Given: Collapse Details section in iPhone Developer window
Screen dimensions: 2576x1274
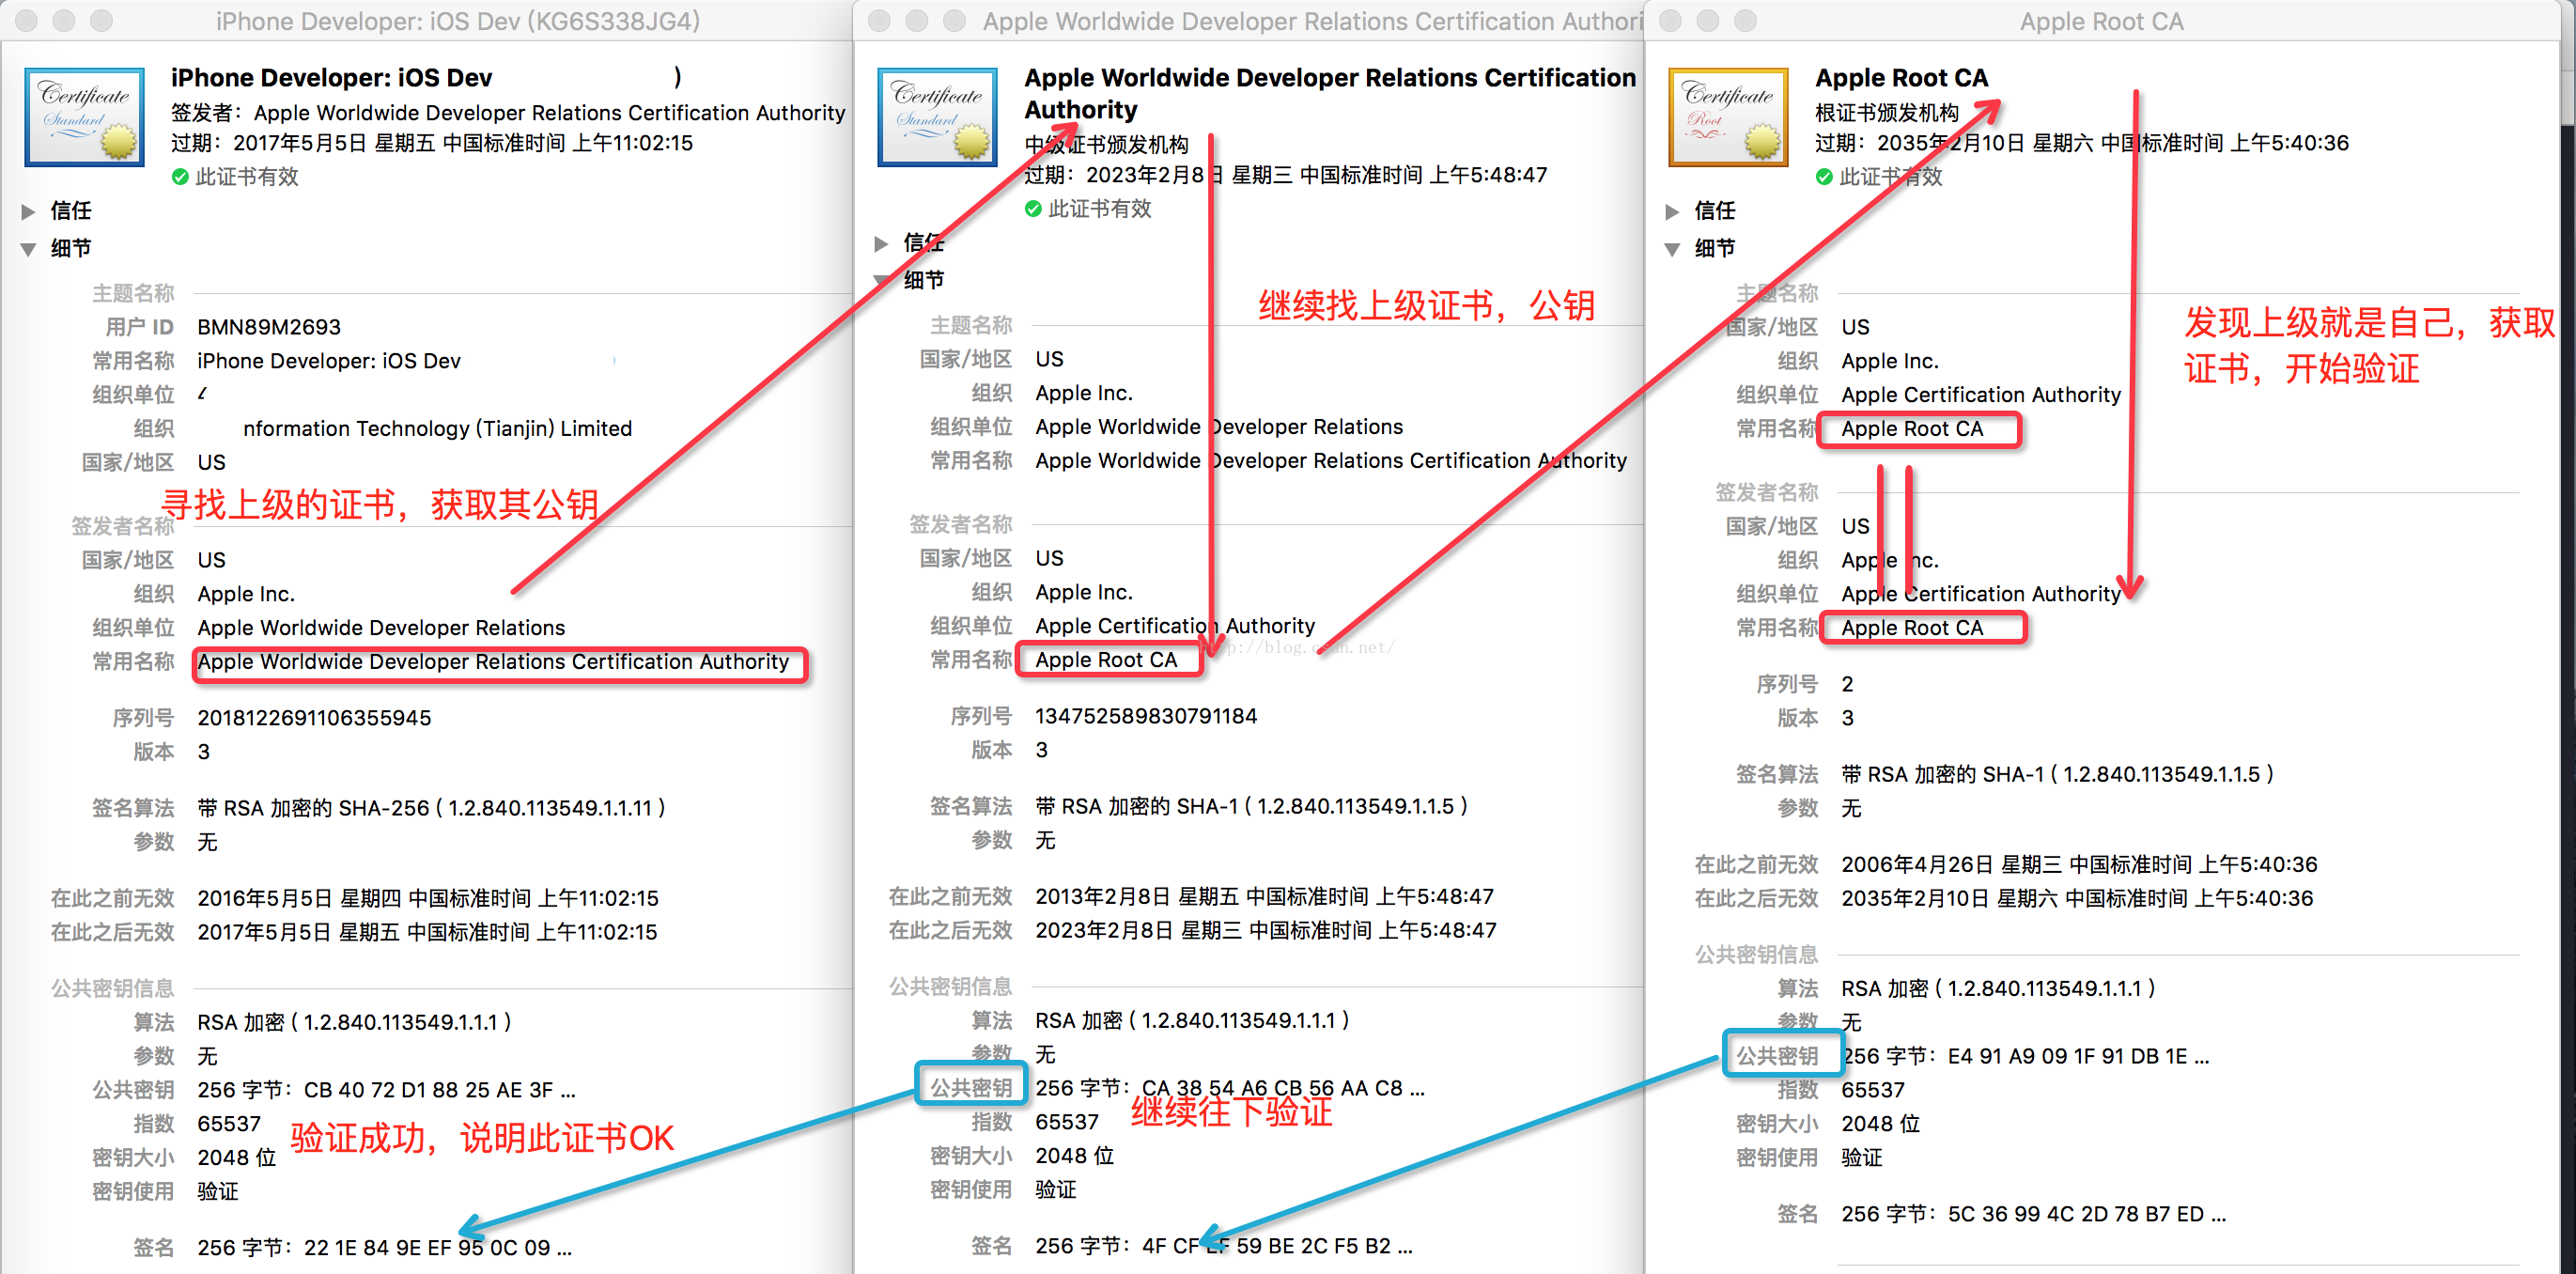Looking at the screenshot, I should pyautogui.click(x=29, y=249).
